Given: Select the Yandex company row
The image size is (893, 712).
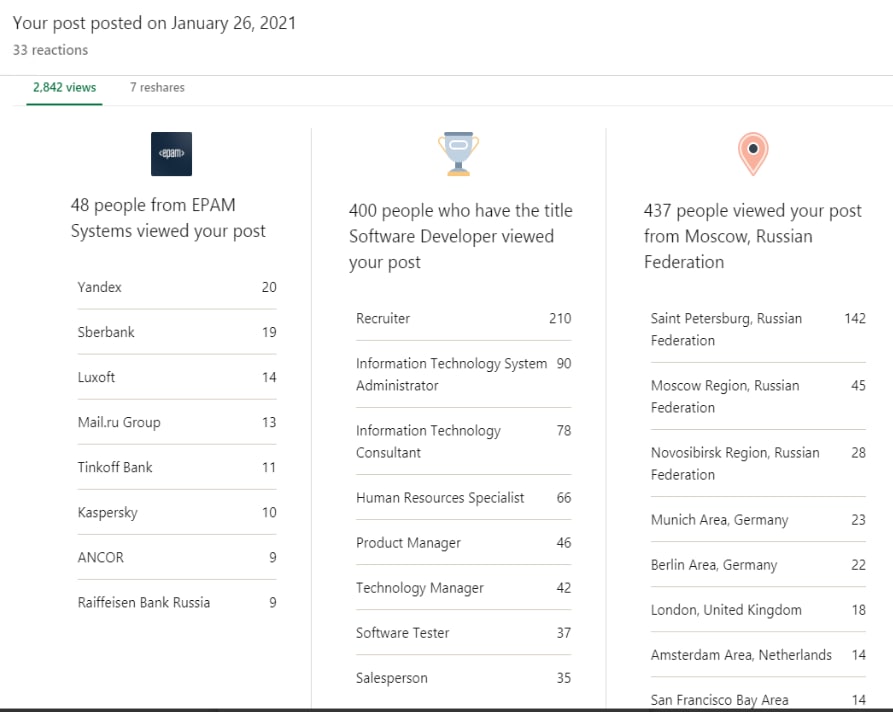Looking at the screenshot, I should click(x=177, y=287).
